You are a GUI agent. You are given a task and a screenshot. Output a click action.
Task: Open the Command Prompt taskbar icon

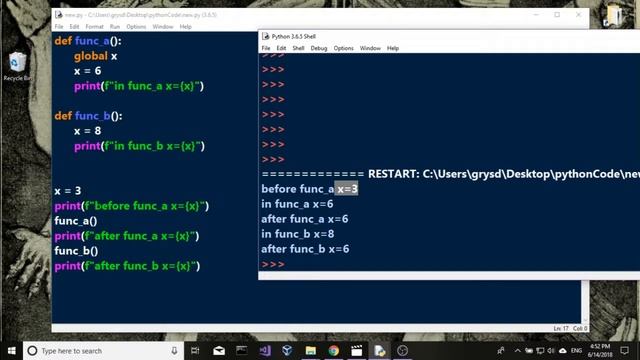pos(242,351)
